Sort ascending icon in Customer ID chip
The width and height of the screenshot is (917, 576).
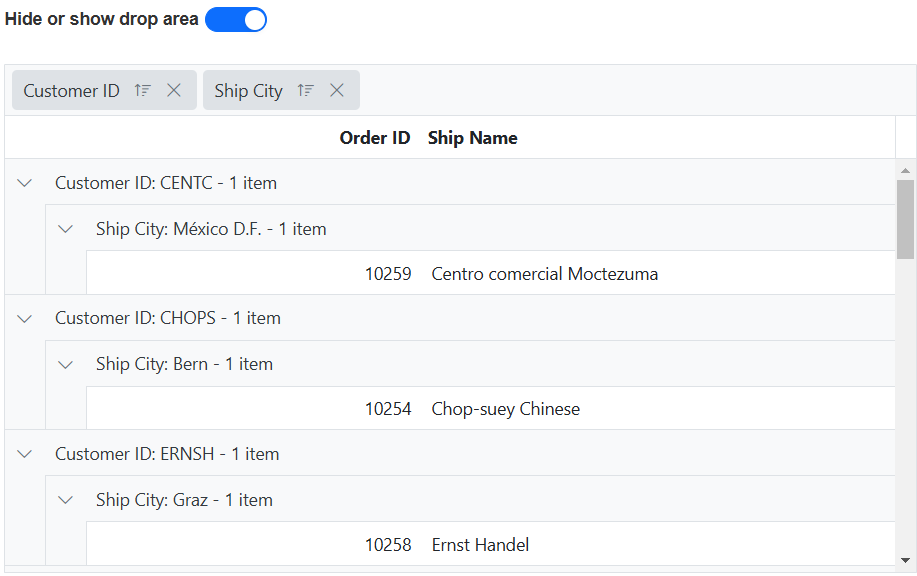click(x=143, y=90)
